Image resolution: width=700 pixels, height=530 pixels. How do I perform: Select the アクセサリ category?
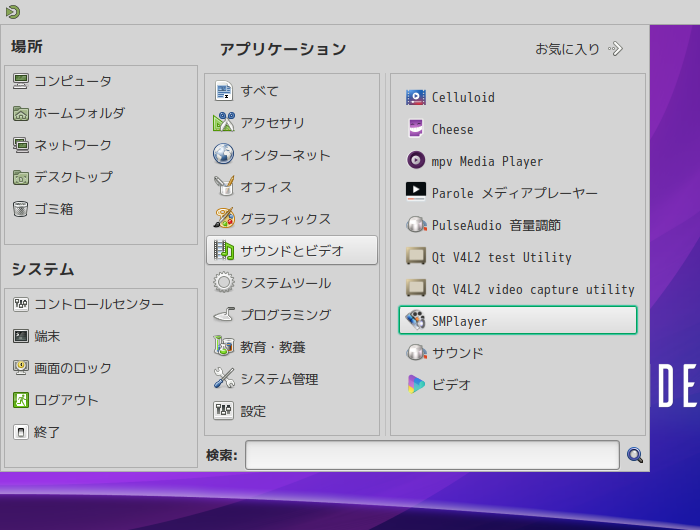point(292,123)
